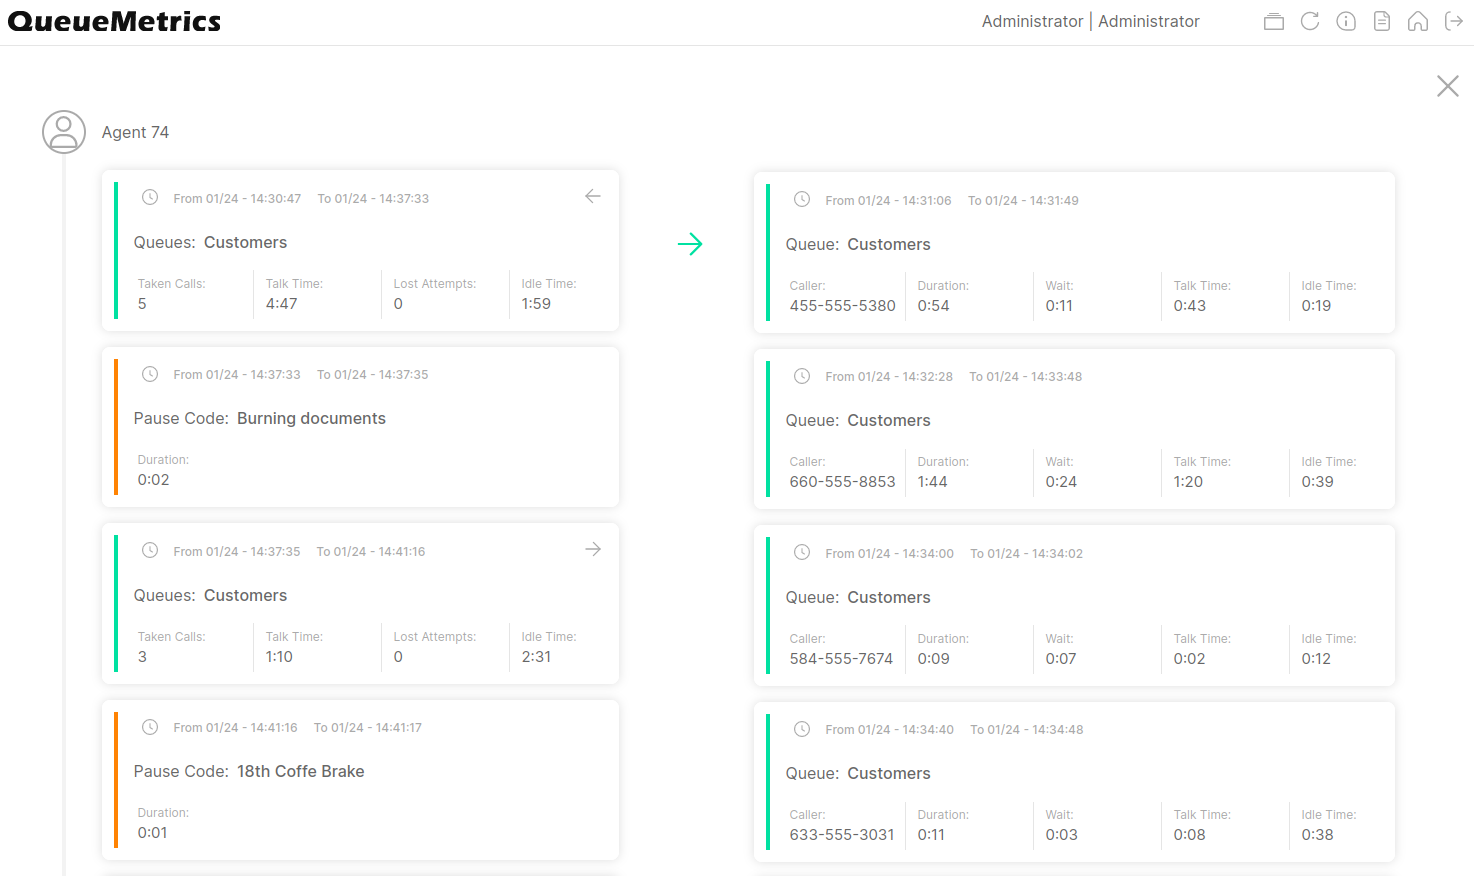Viewport: 1474px width, 876px height.
Task: Open the info circle icon
Action: coord(1346,22)
